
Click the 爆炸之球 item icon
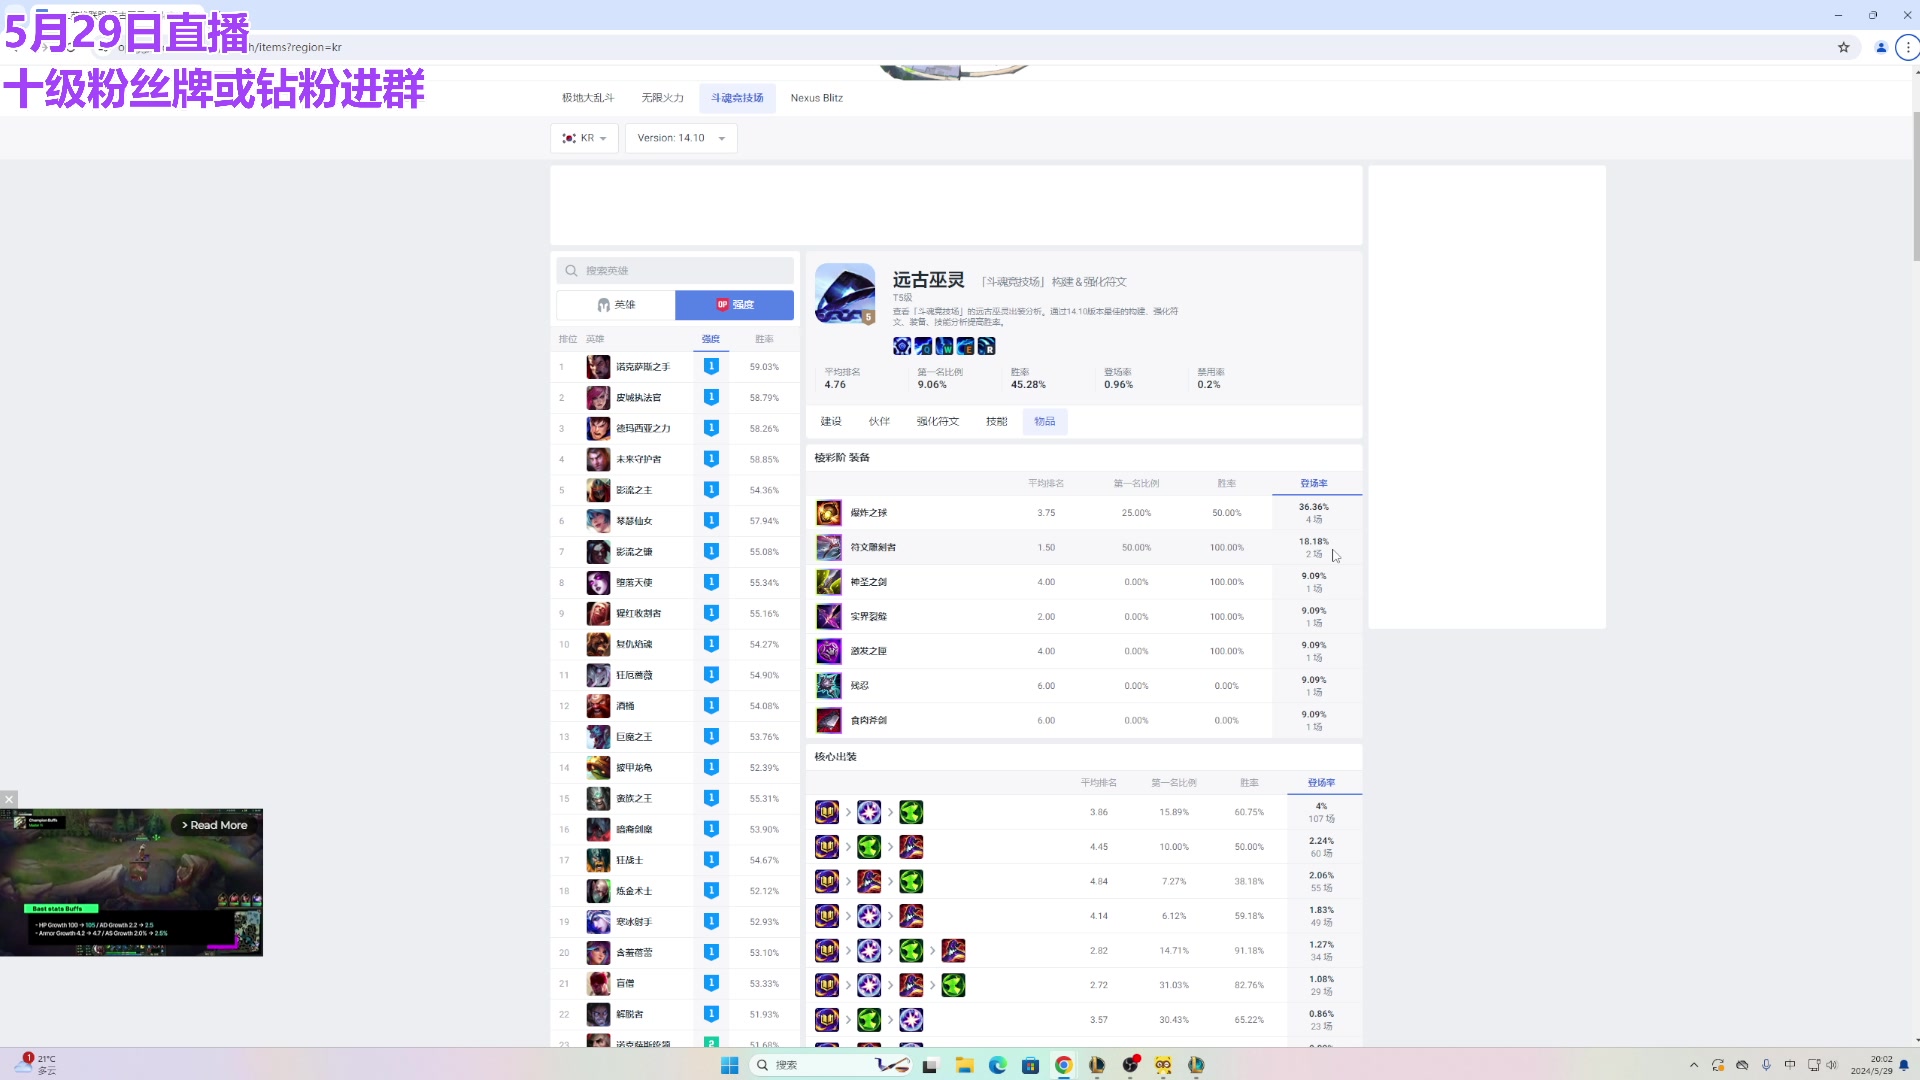click(828, 513)
